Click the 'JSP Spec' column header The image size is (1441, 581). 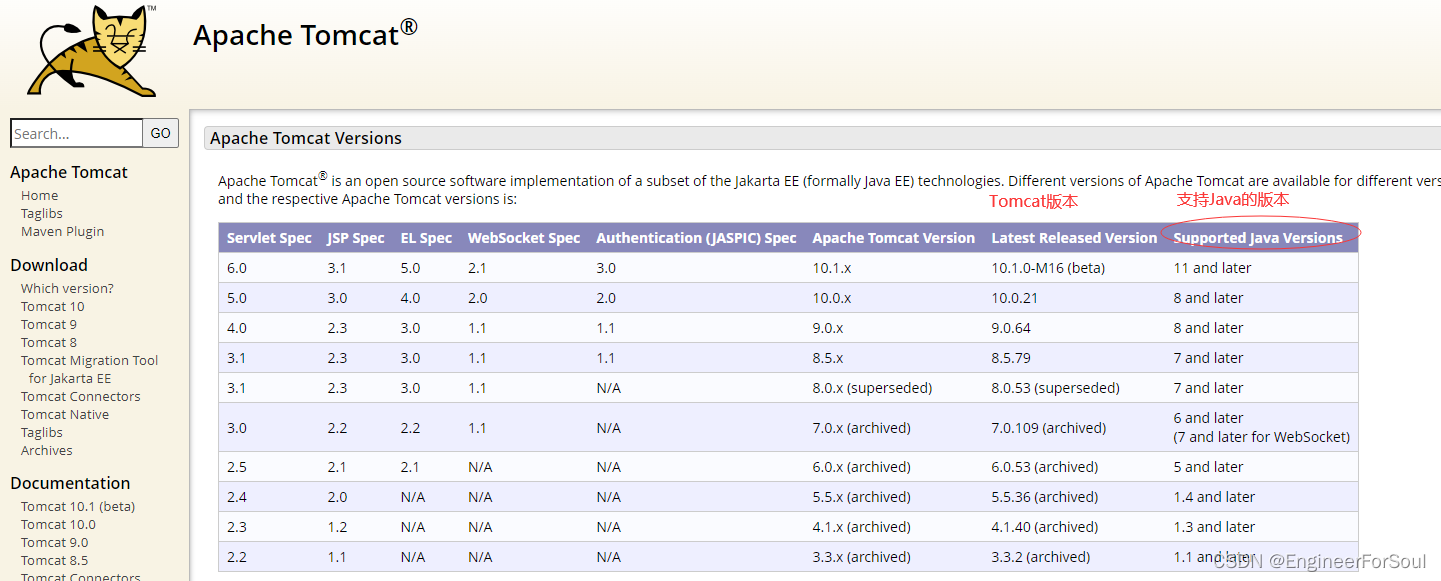pos(355,238)
